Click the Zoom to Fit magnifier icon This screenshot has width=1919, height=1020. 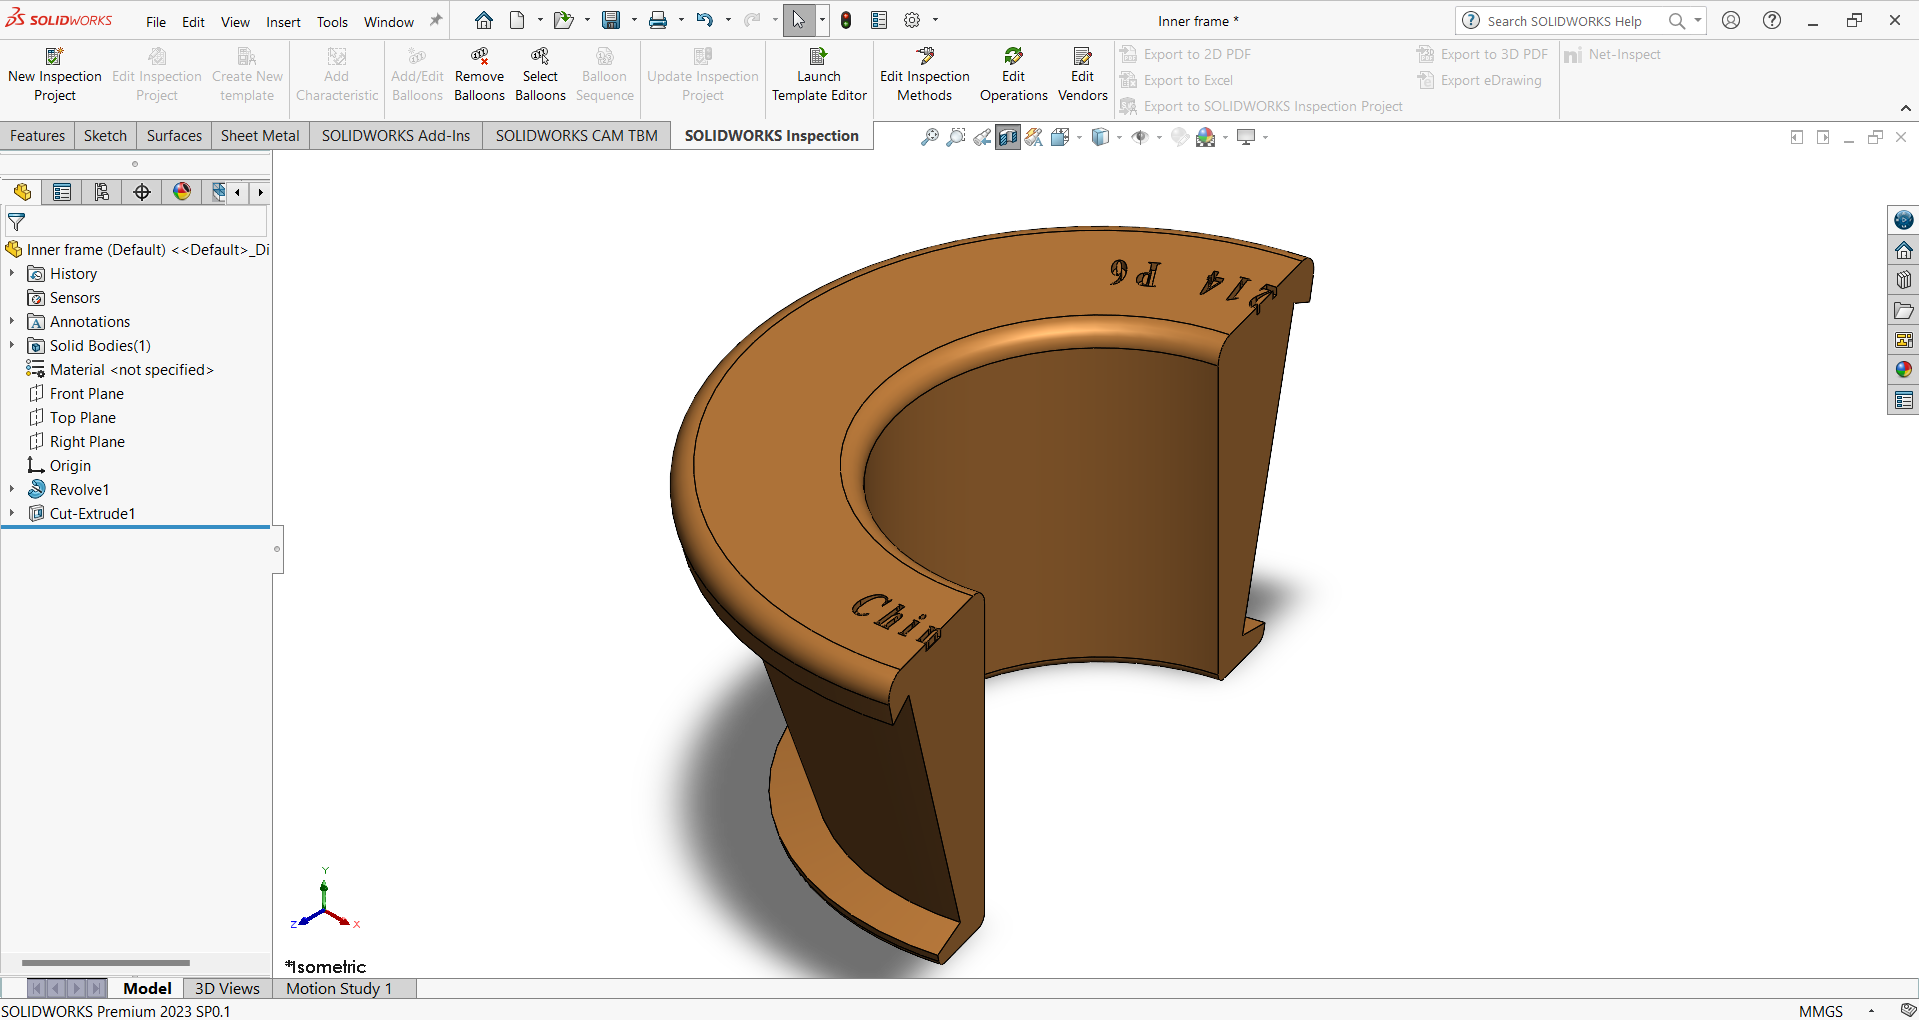pos(929,138)
